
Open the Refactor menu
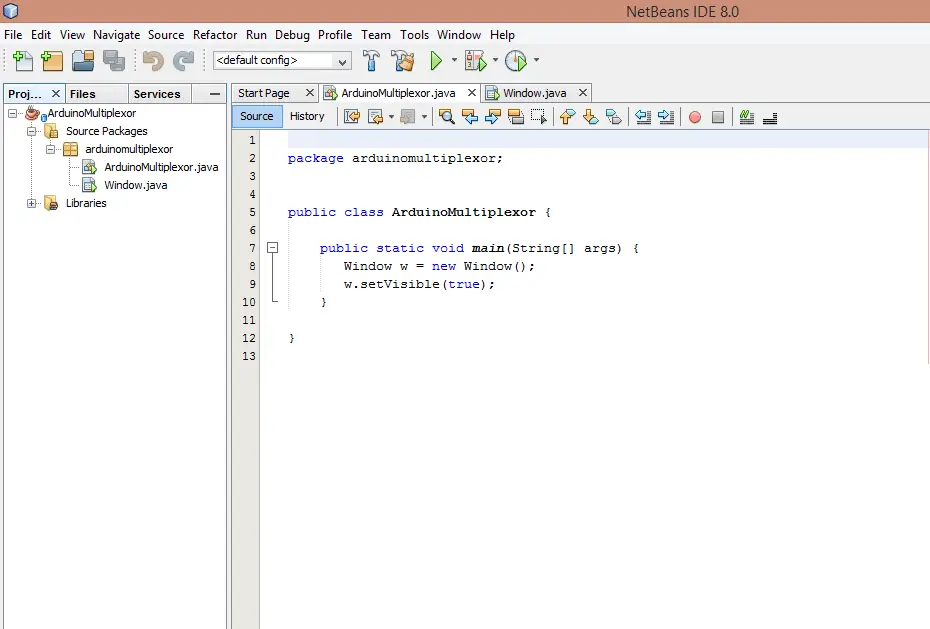[x=215, y=35]
